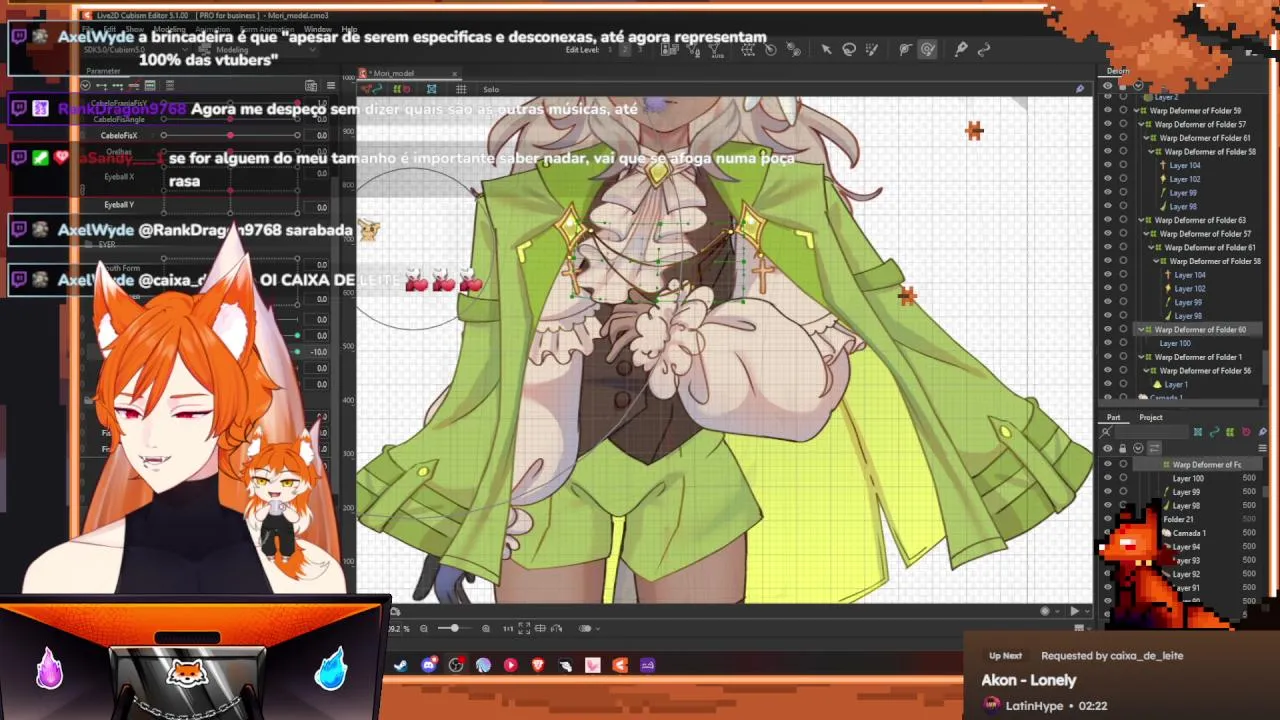This screenshot has height=720, width=1280.
Task: Collapse Folder 61 deformer under Folder 63
Action: point(1152,247)
